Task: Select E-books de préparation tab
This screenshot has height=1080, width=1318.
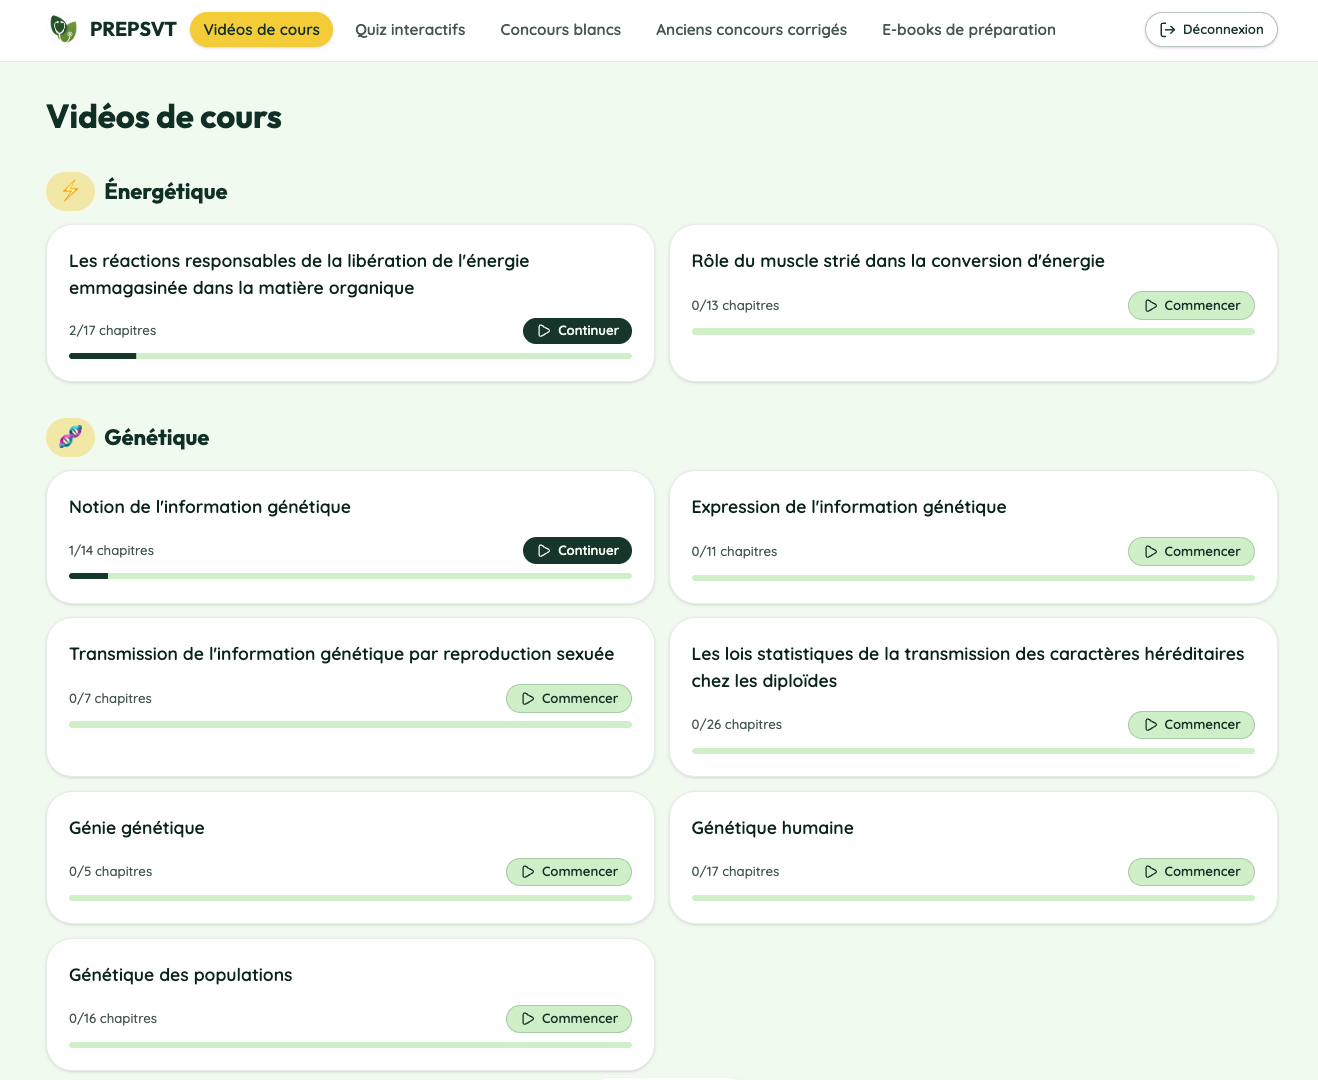Action: point(968,30)
